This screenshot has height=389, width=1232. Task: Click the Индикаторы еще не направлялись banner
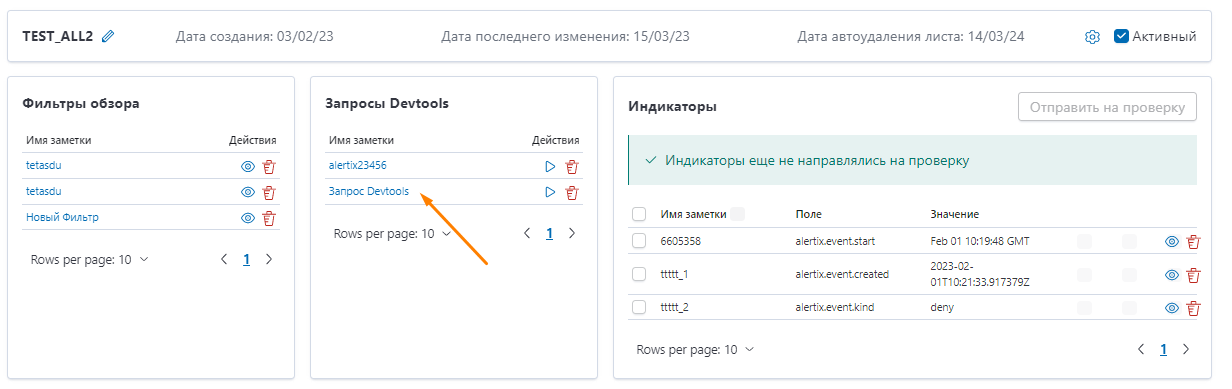912,160
